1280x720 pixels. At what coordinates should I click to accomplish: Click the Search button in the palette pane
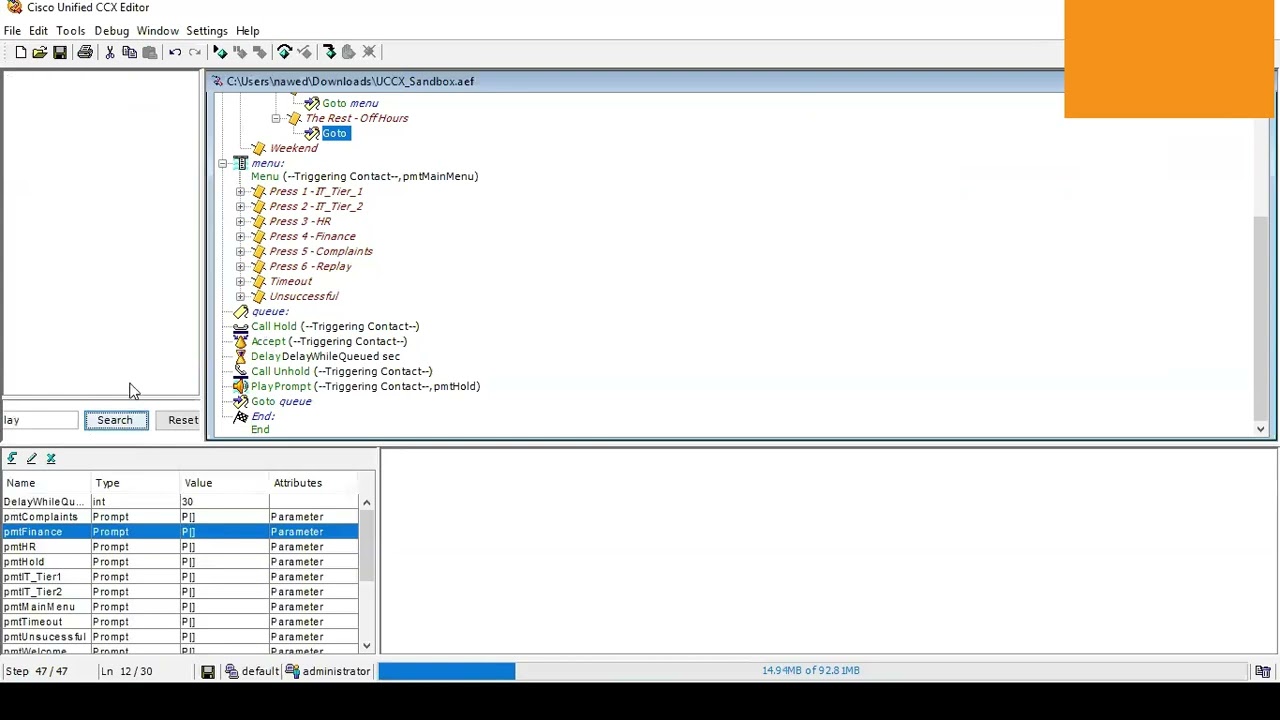115,420
